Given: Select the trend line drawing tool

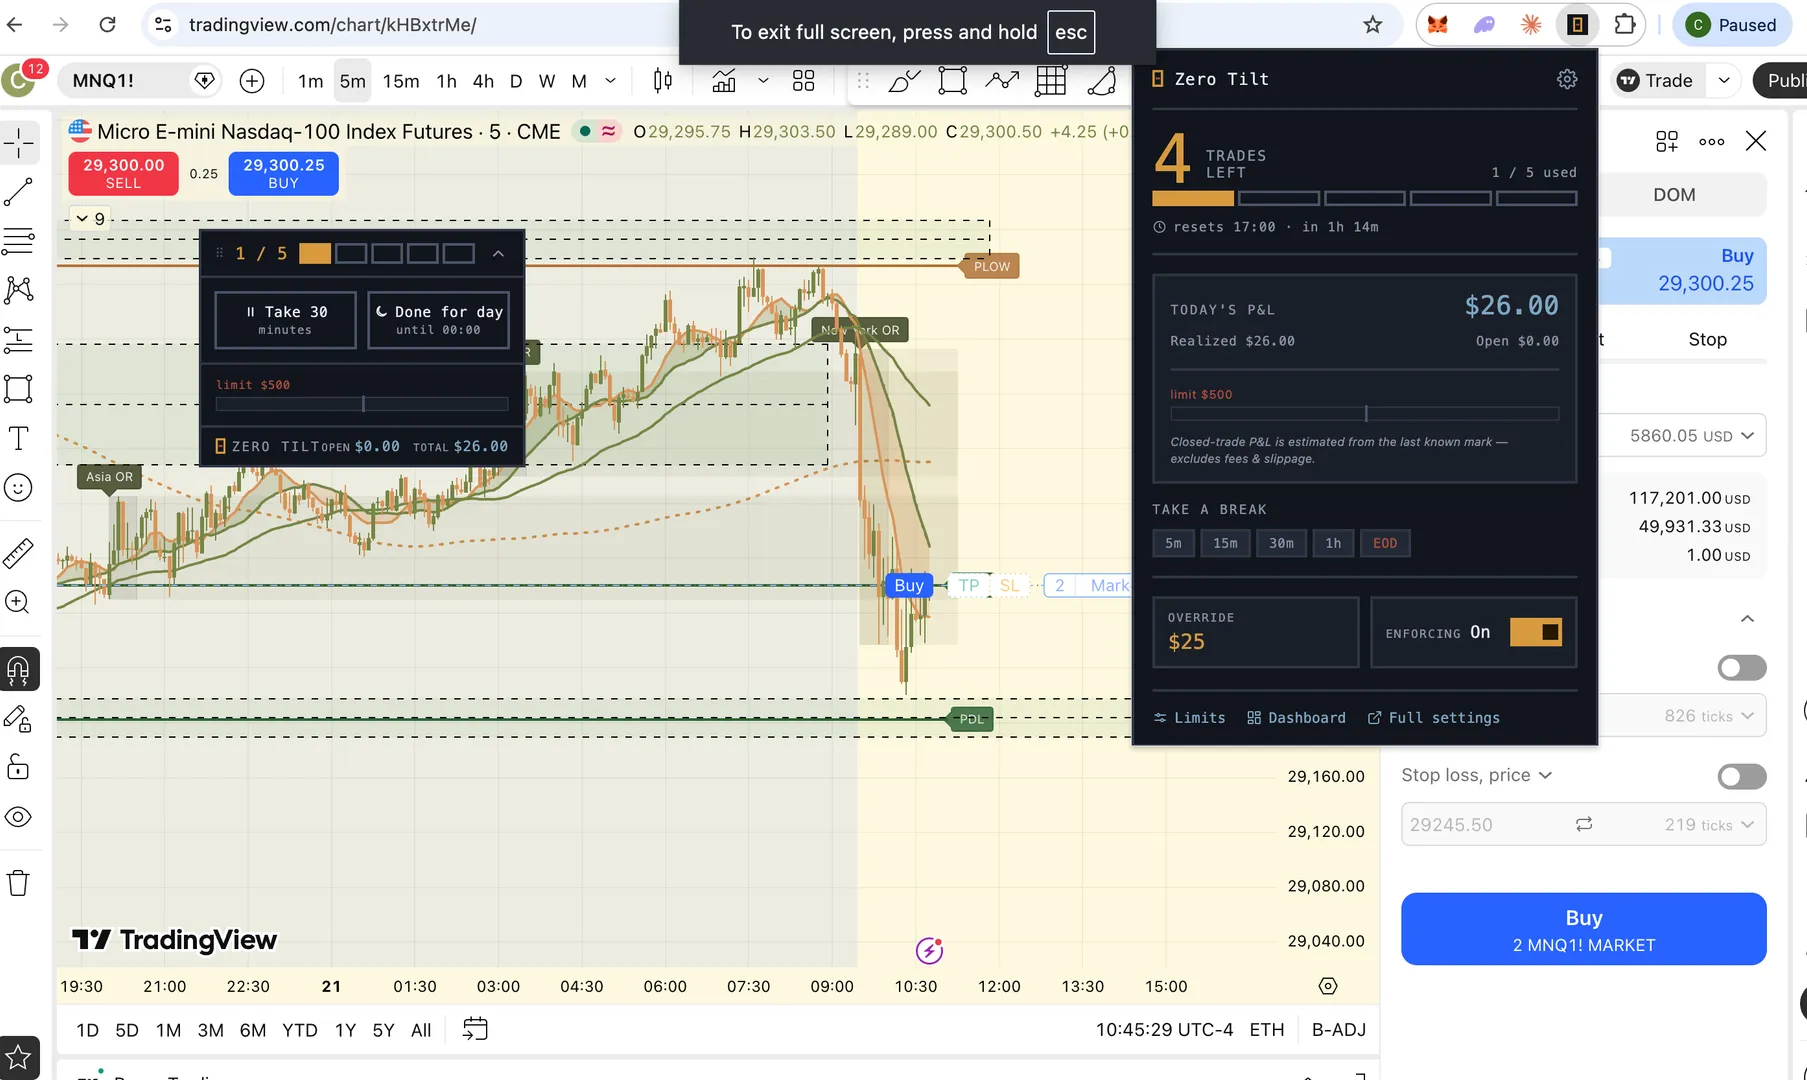Looking at the screenshot, I should 19,192.
